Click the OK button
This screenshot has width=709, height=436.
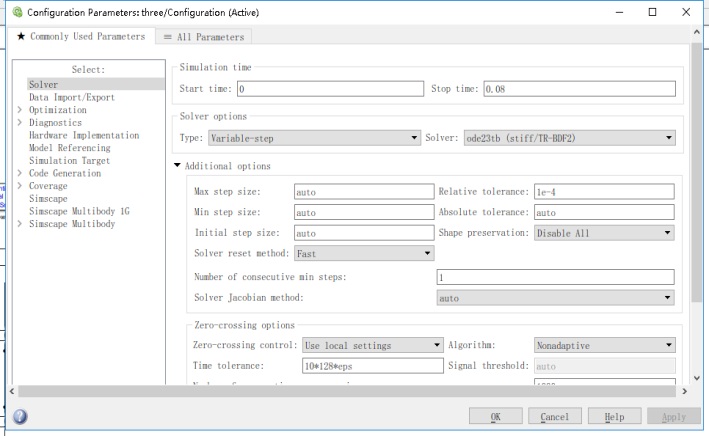[x=496, y=417]
